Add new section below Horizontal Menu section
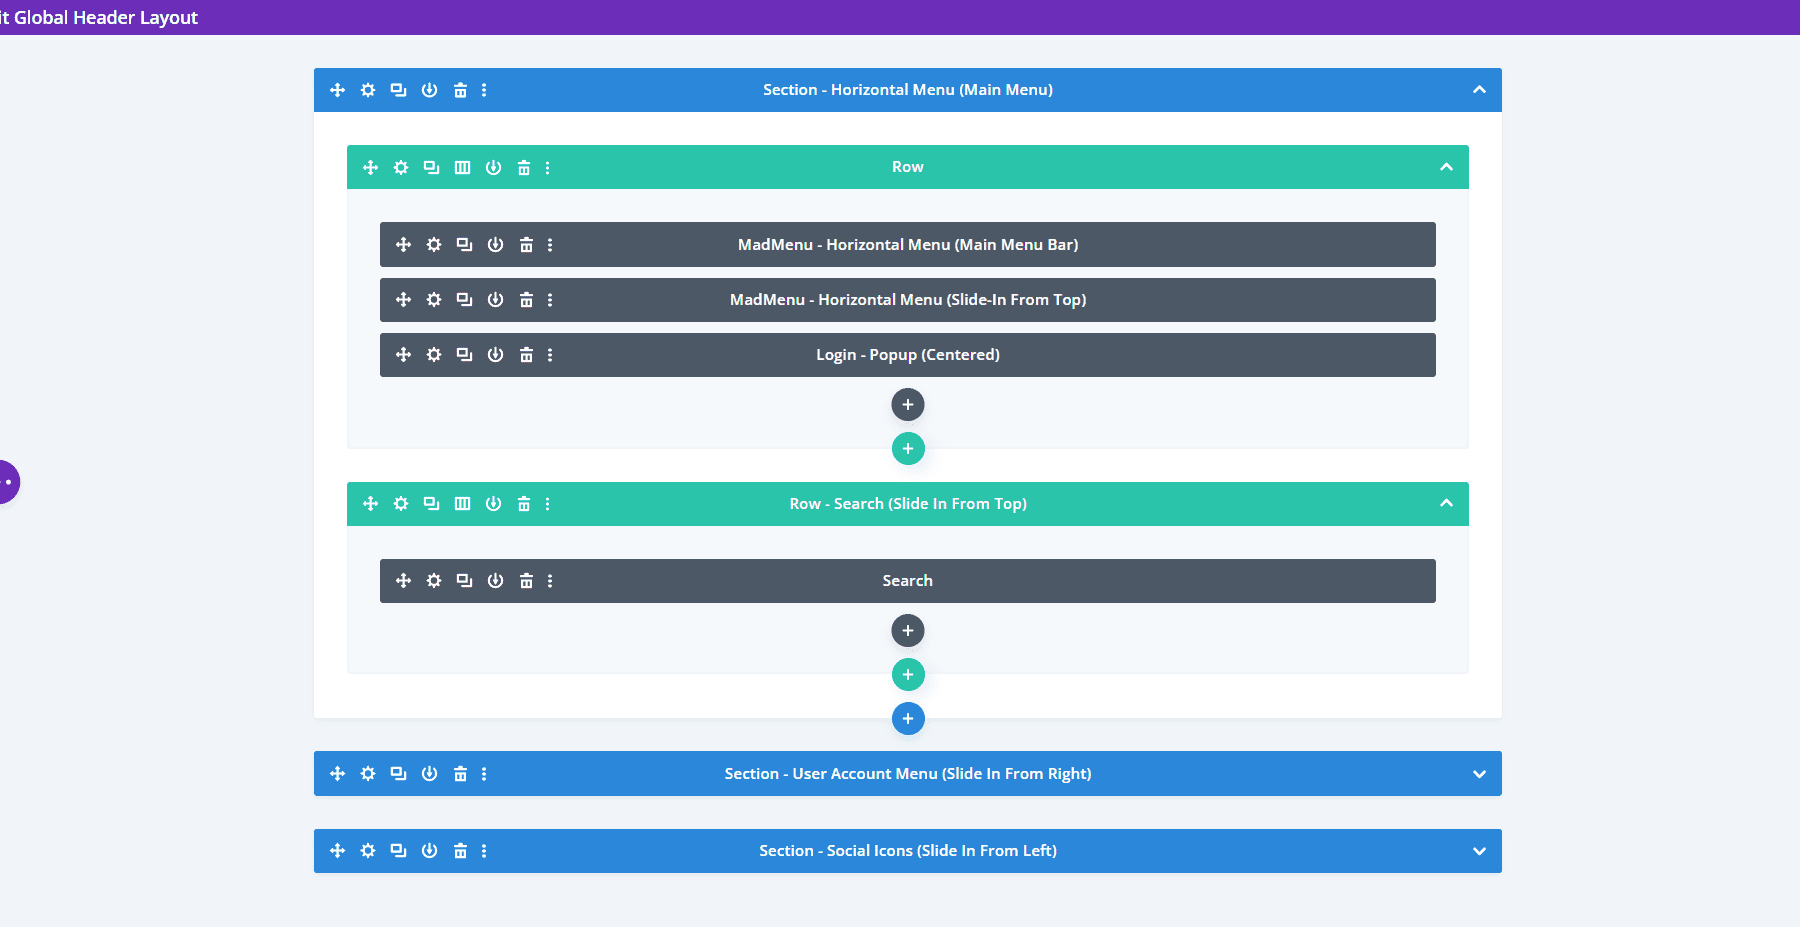The height and width of the screenshot is (927, 1800). pos(908,719)
